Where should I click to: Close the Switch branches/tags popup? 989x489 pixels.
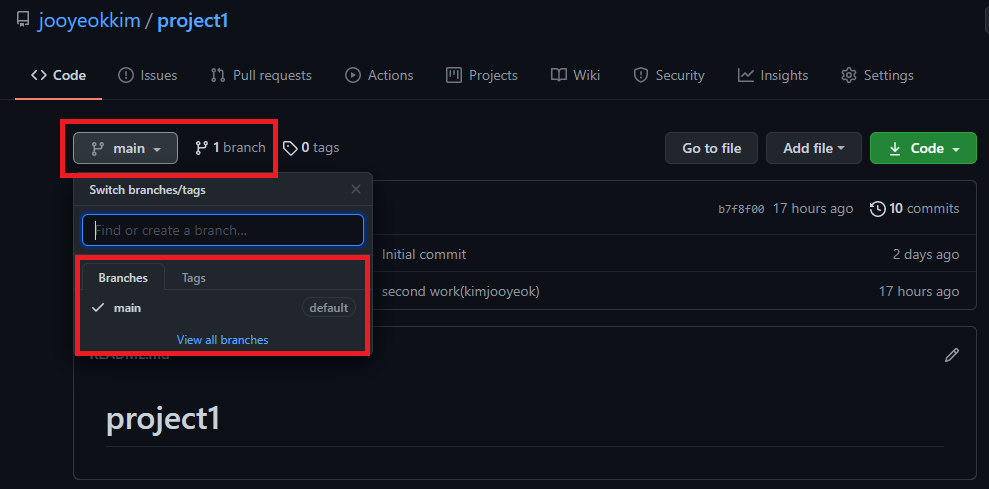point(356,189)
